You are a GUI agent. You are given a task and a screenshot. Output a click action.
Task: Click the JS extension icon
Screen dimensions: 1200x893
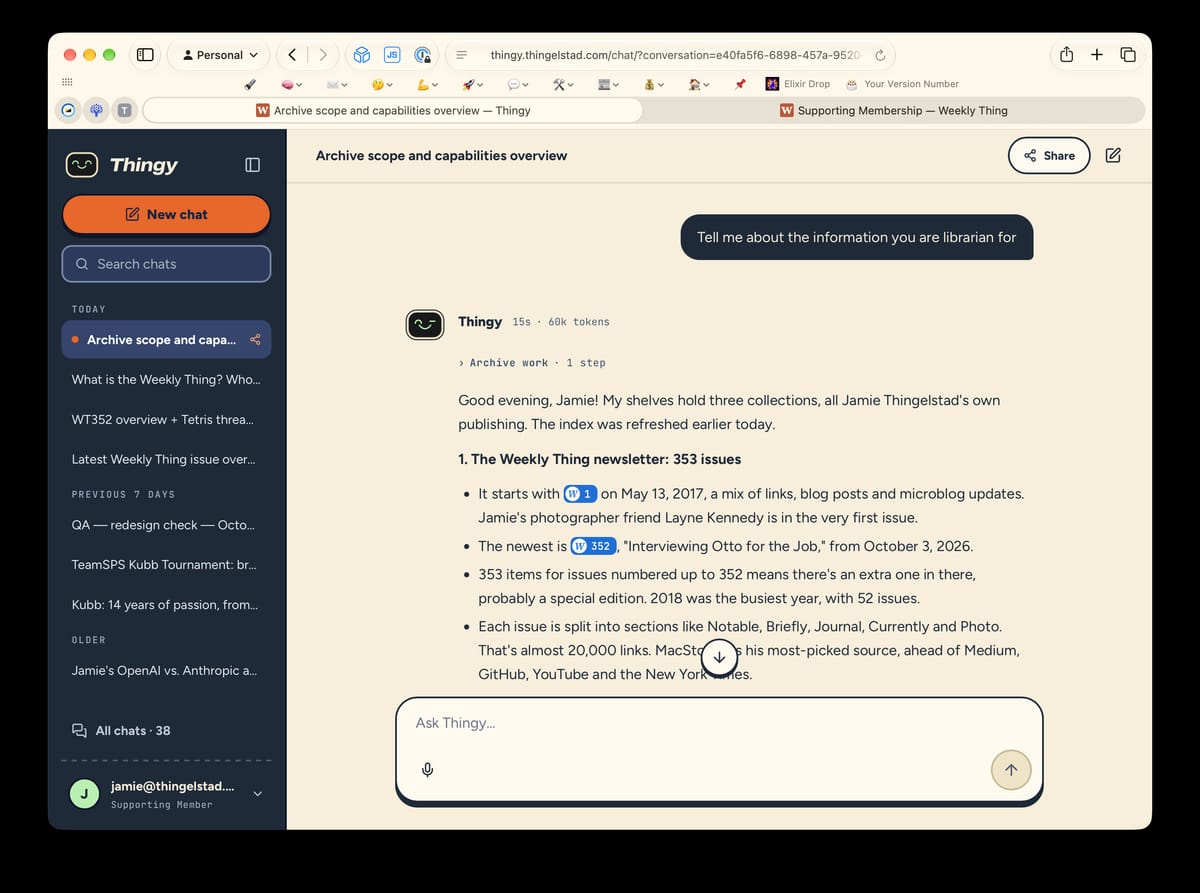(392, 55)
